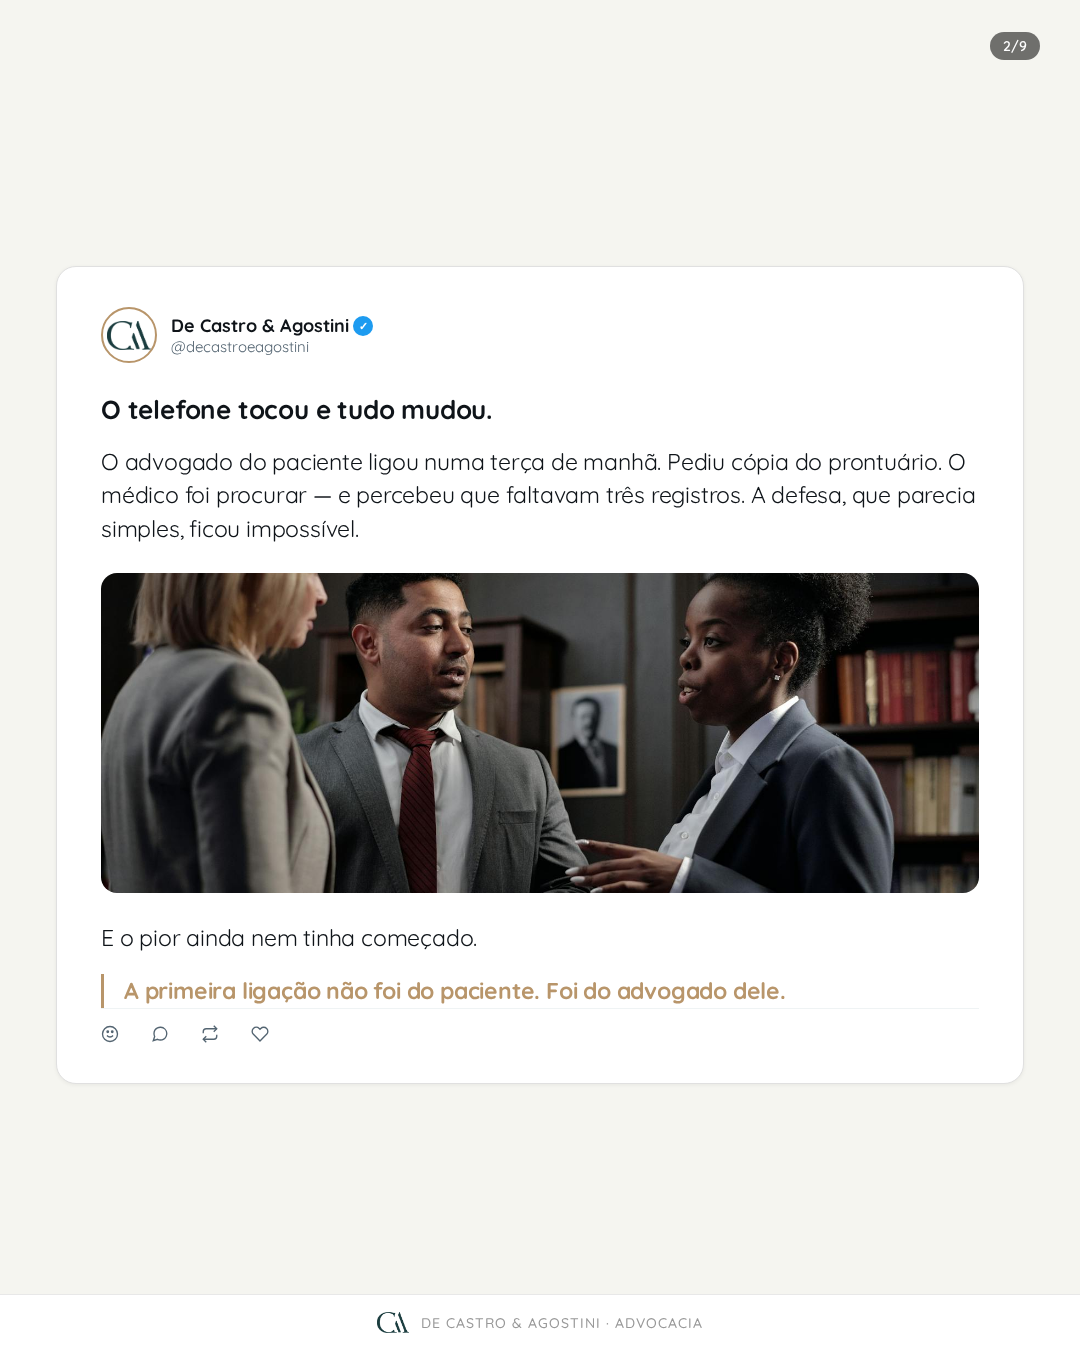Click the 2/9 slide counter badge
This screenshot has width=1080, height=1350.
(1015, 46)
